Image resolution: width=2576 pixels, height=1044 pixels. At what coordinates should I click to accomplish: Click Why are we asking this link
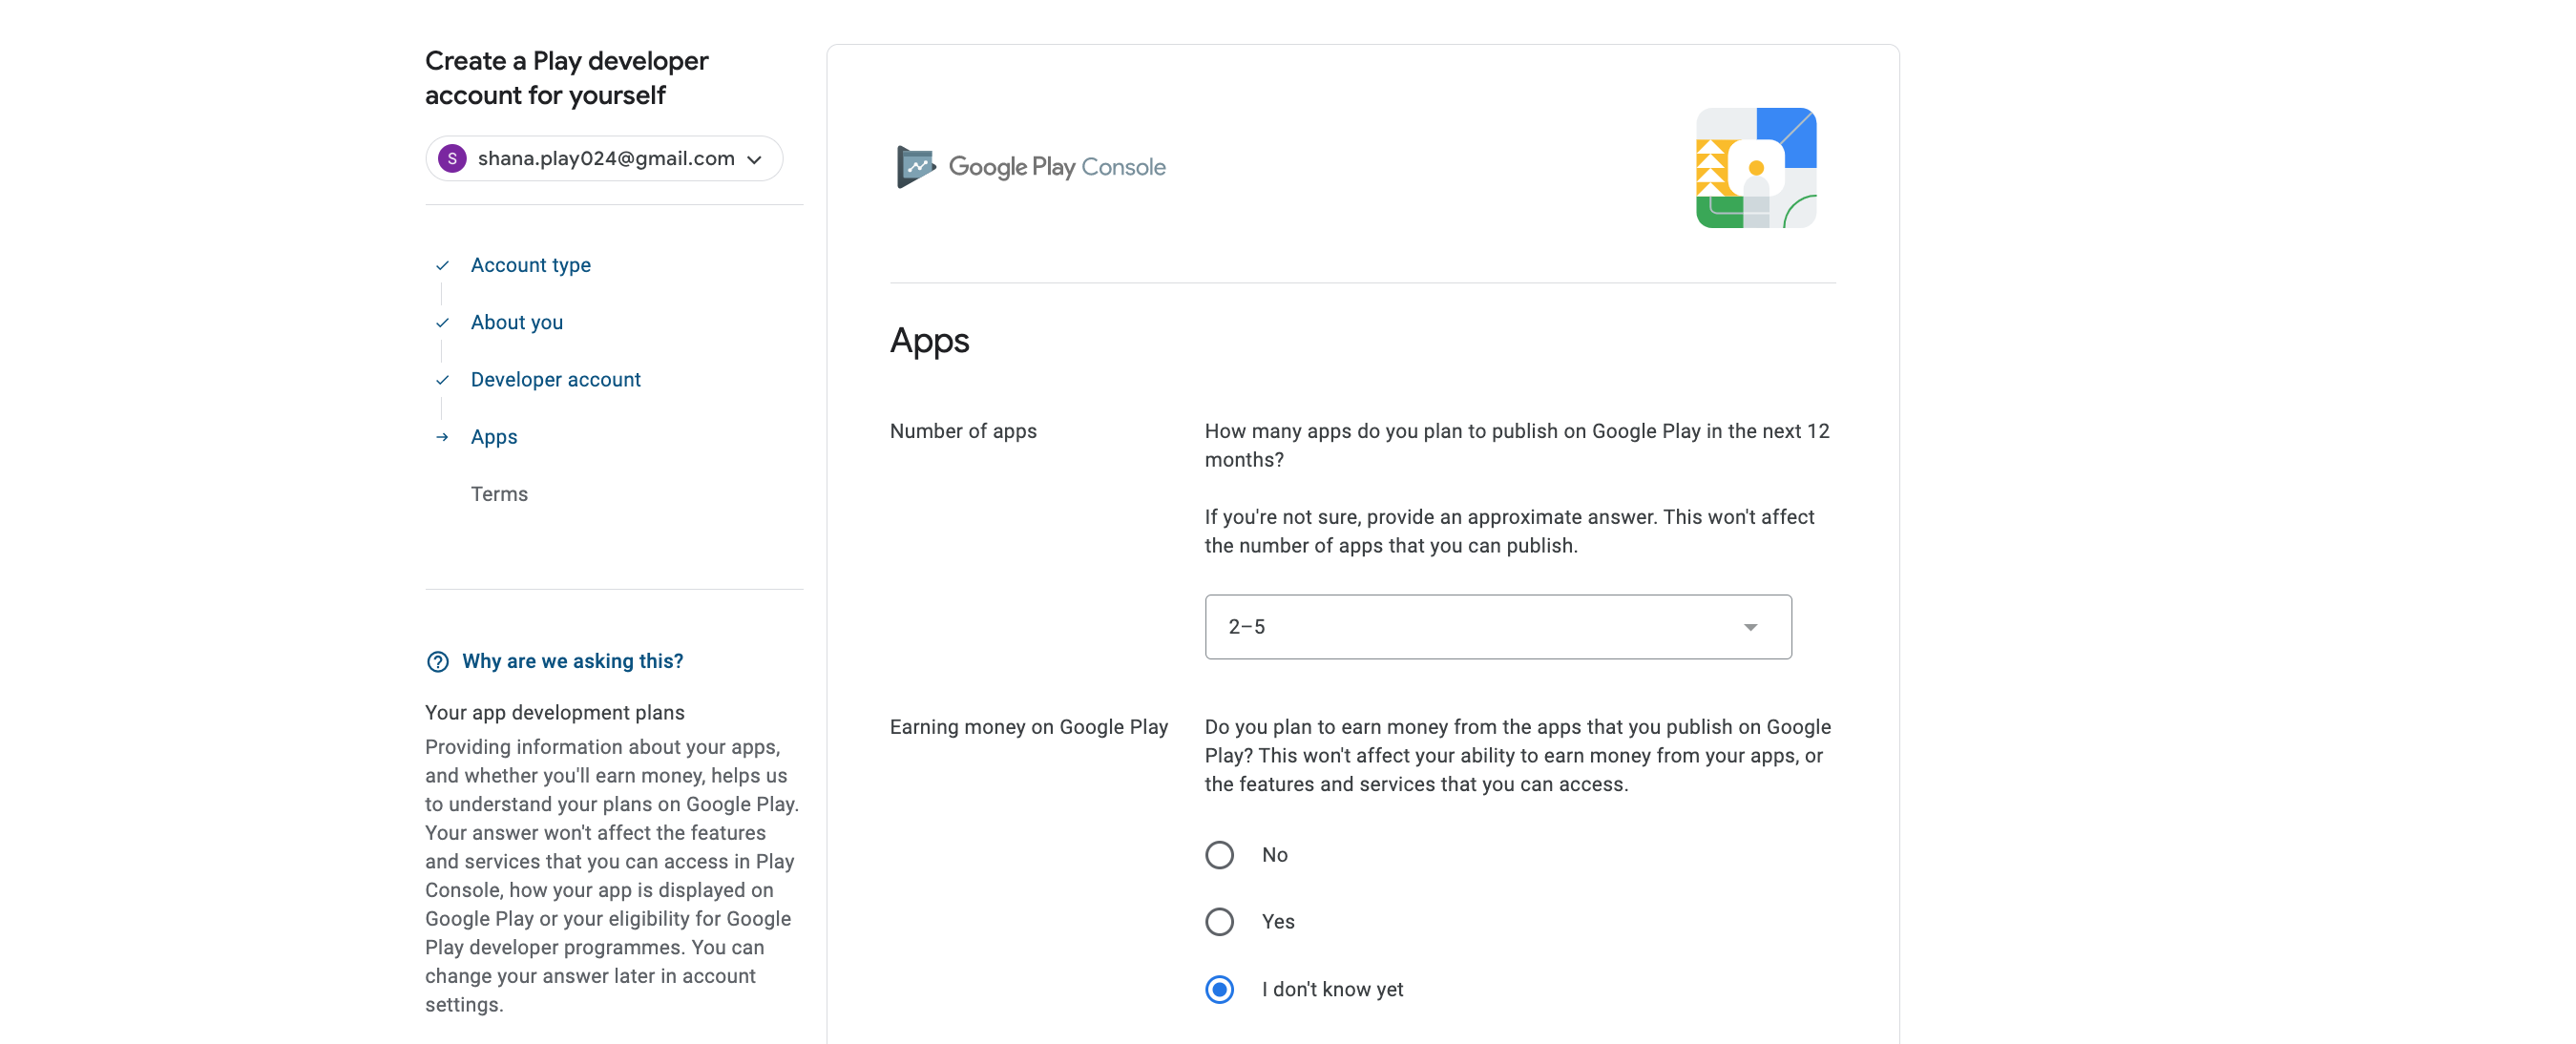click(572, 661)
